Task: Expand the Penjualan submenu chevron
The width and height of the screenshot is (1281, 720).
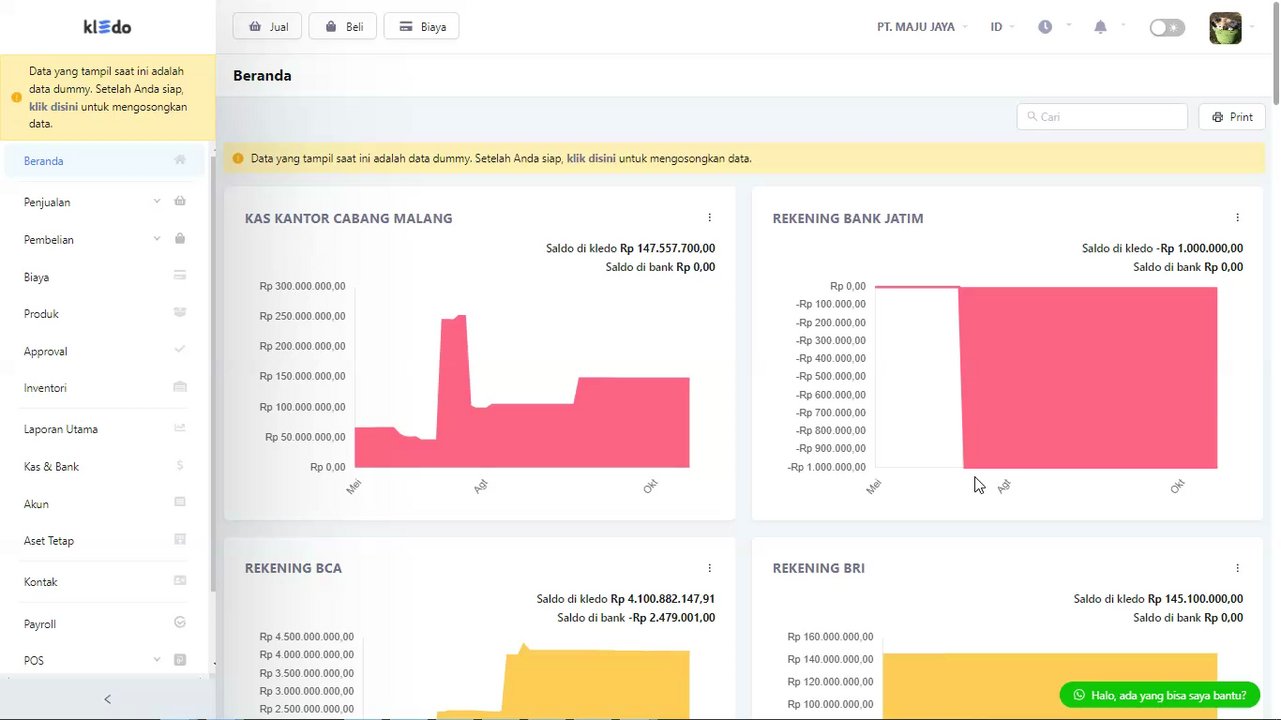Action: [x=157, y=201]
